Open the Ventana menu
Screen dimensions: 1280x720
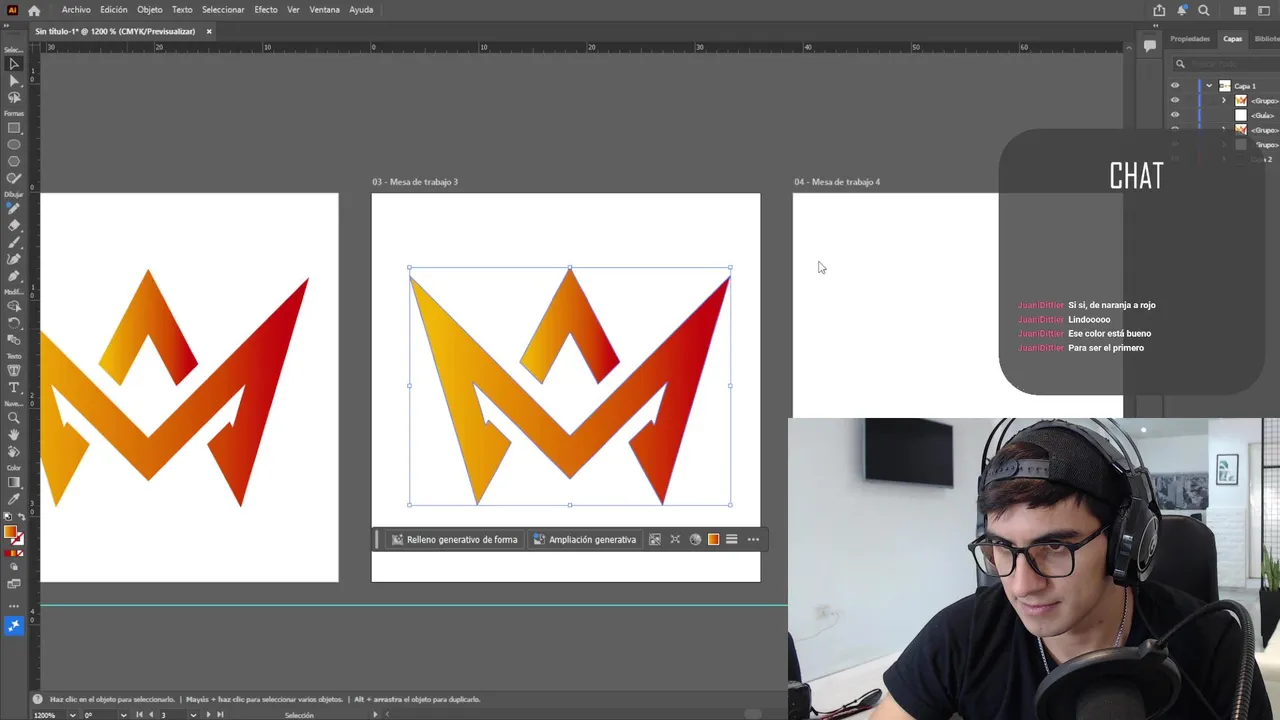point(324,10)
